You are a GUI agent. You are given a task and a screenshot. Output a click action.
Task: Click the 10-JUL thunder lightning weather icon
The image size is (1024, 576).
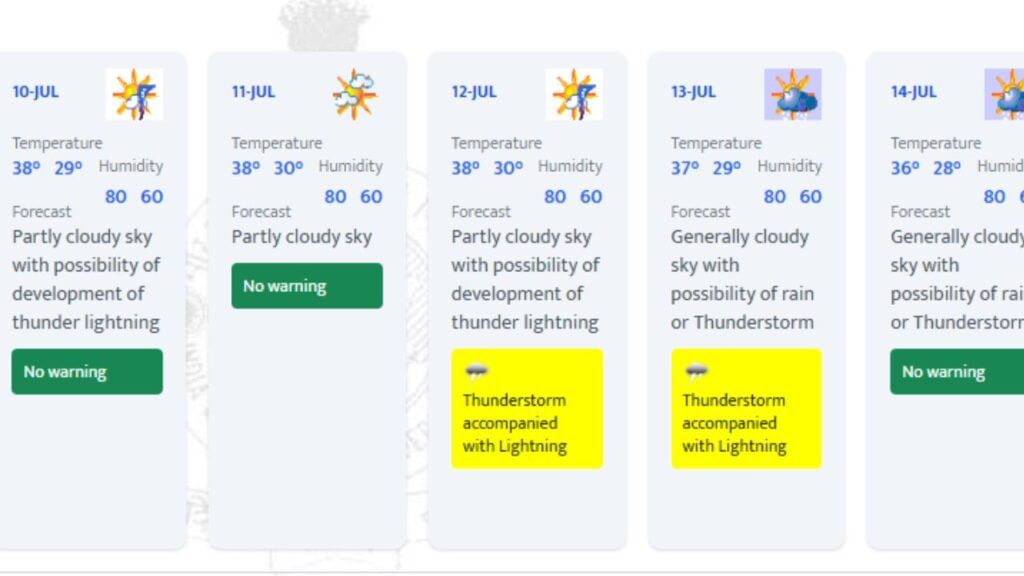coord(135,94)
